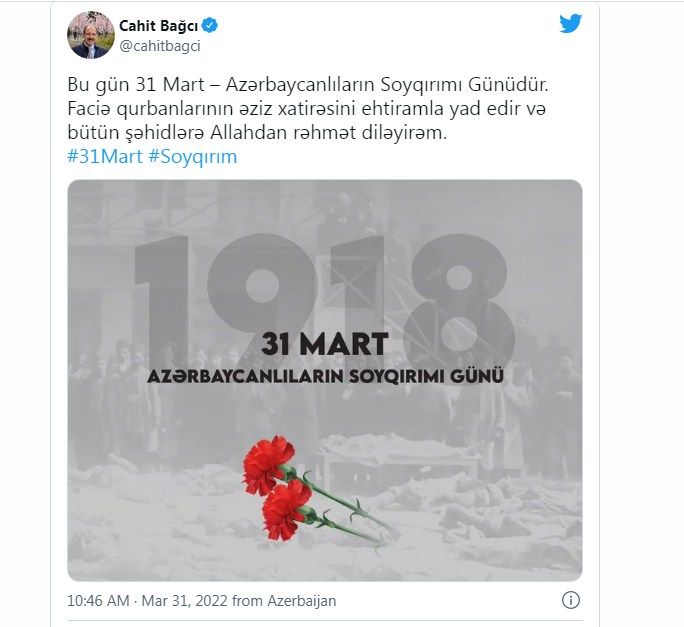Click the blue verified badge
The image size is (684, 627).
point(210,25)
